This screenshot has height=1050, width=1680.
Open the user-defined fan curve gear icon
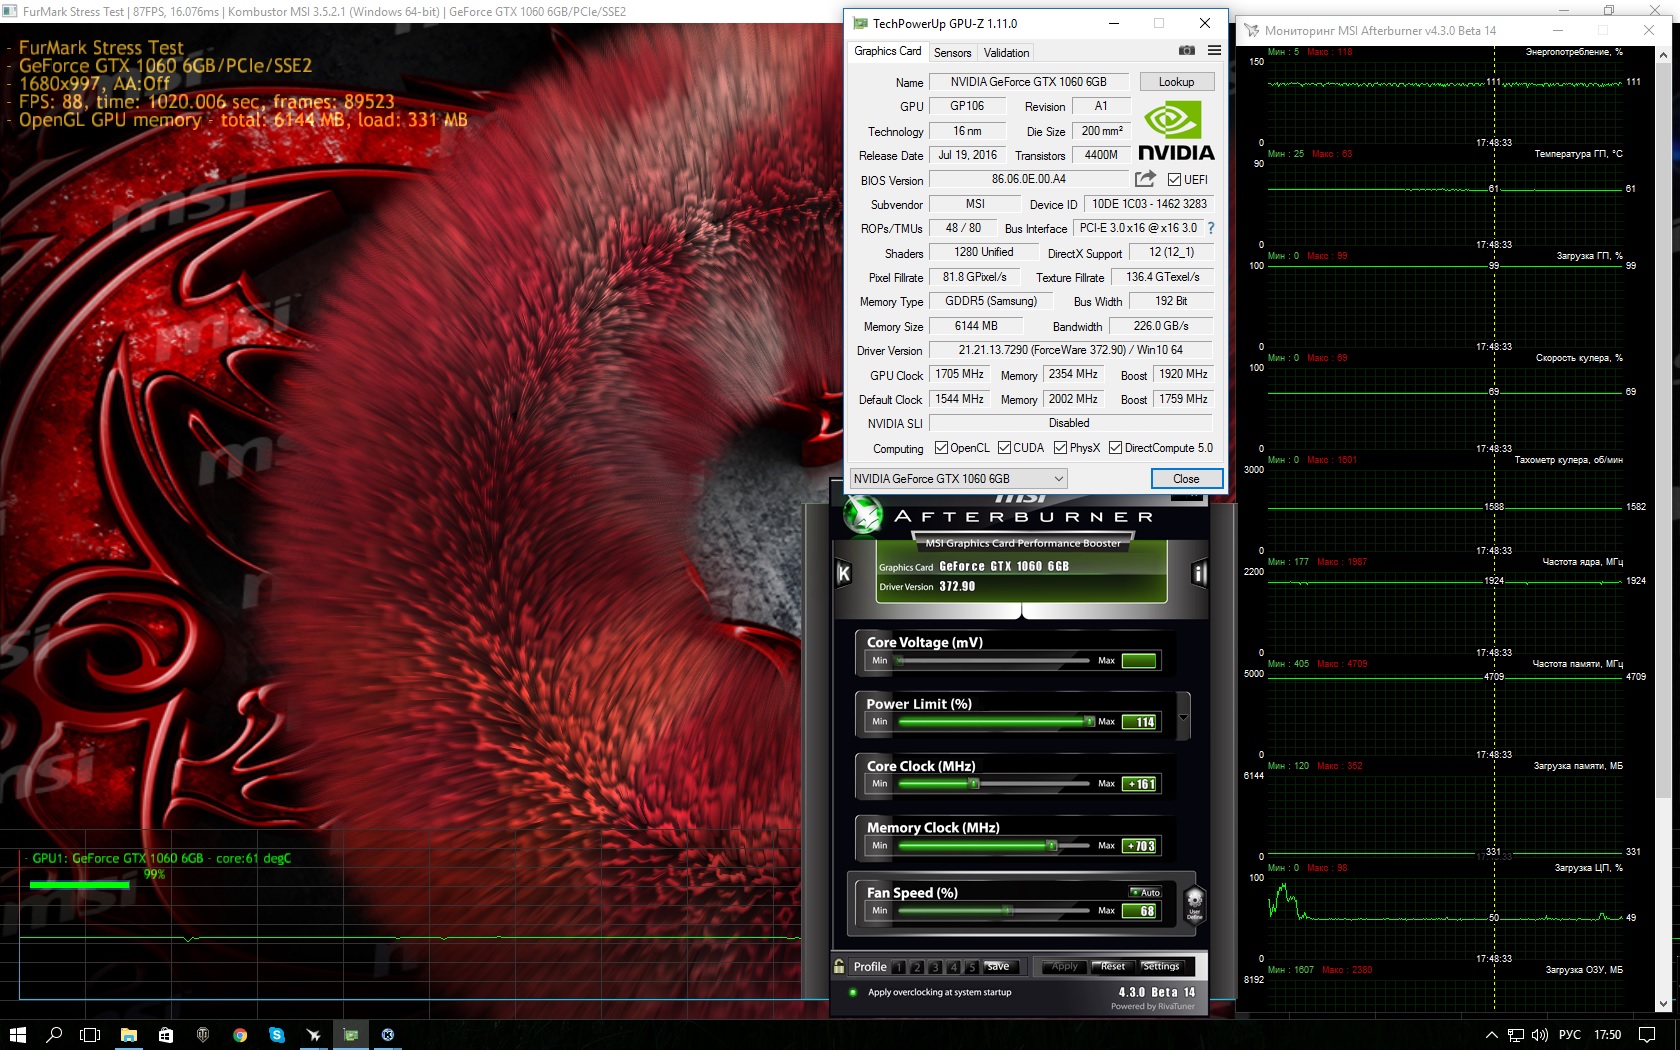pos(1194,903)
